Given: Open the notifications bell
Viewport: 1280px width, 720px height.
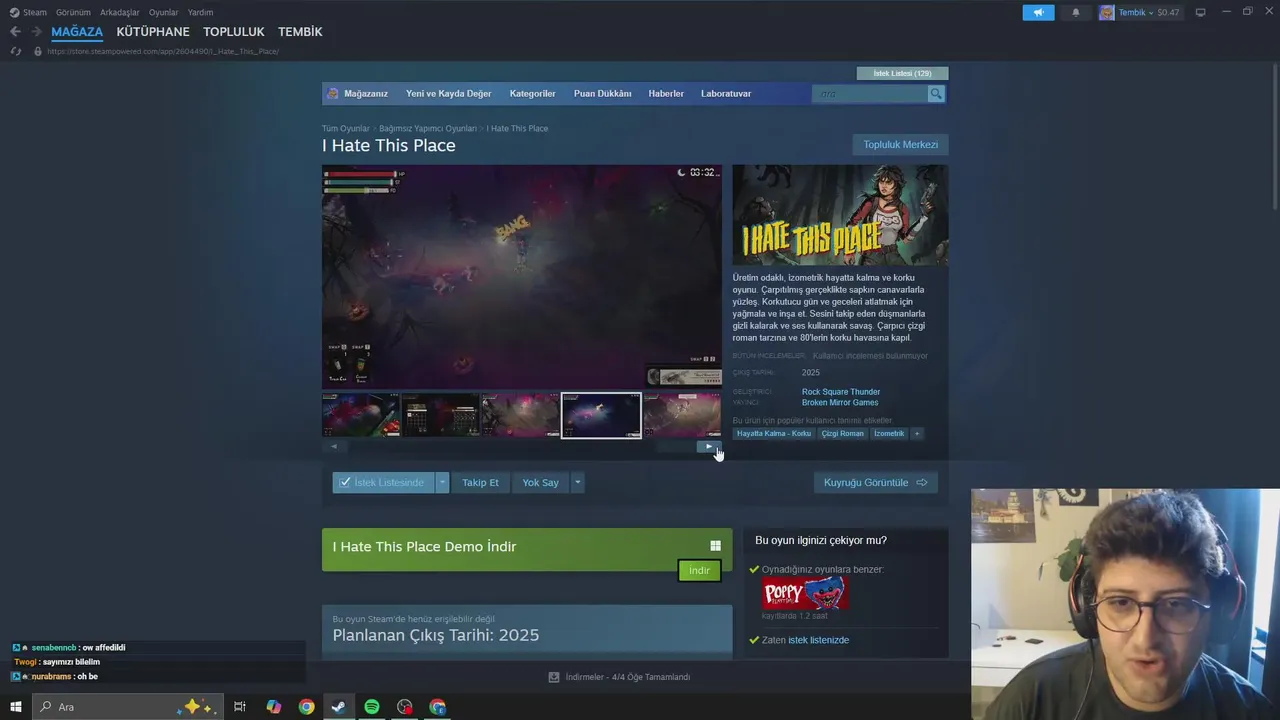Looking at the screenshot, I should (x=1076, y=12).
